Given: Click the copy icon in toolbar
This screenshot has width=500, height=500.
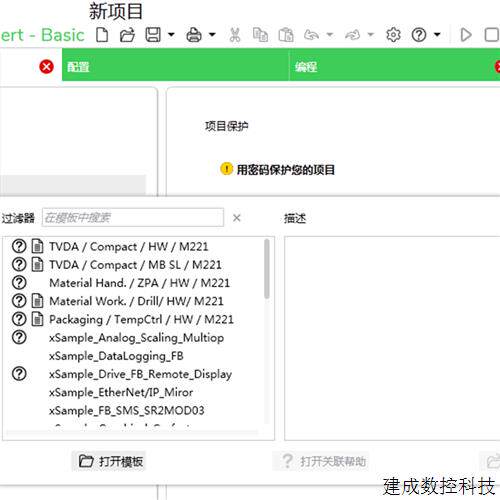Looking at the screenshot, I should click(260, 35).
